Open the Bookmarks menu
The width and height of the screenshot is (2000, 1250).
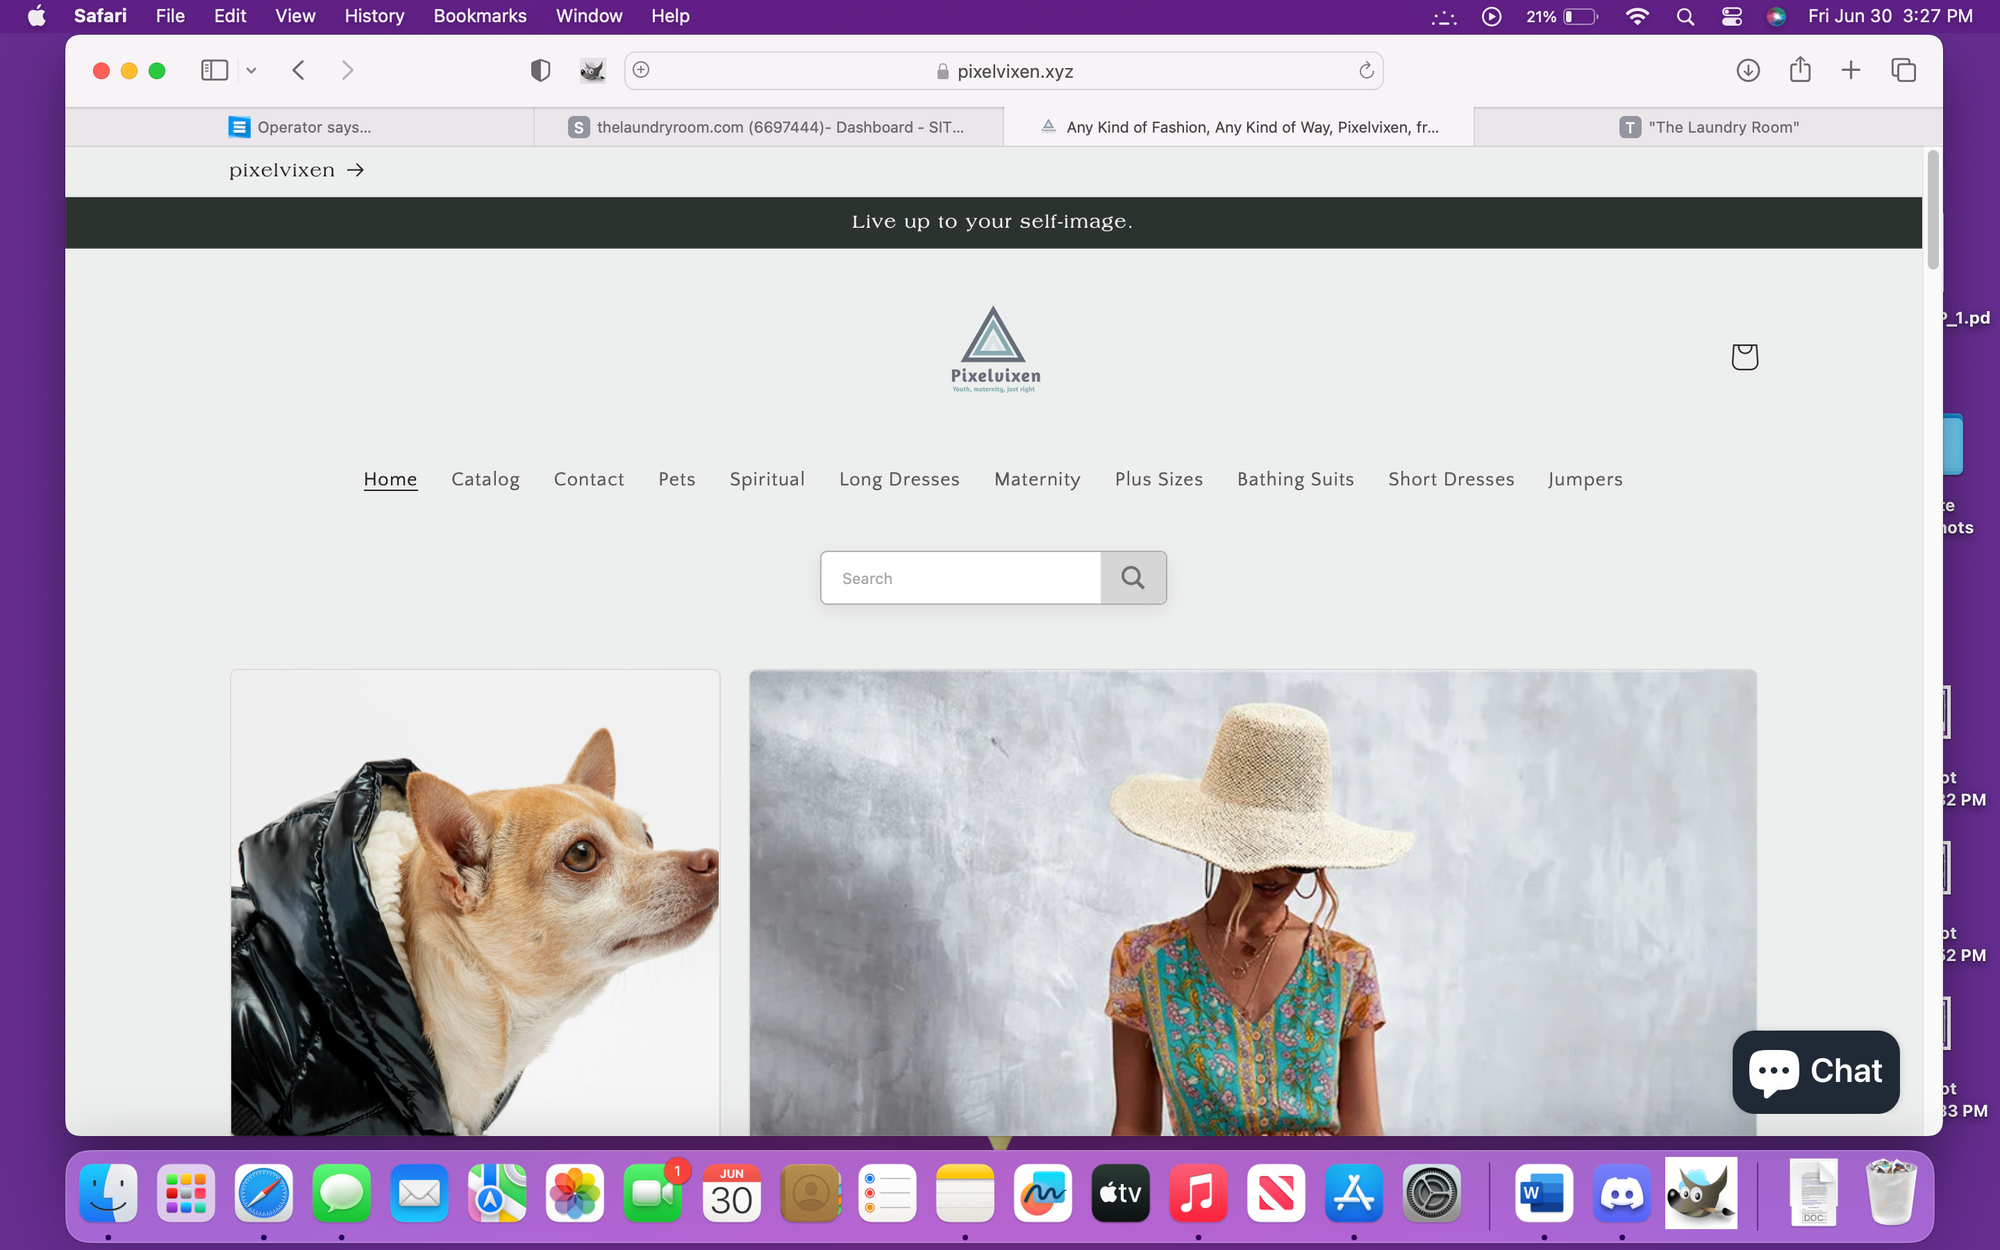(x=480, y=16)
